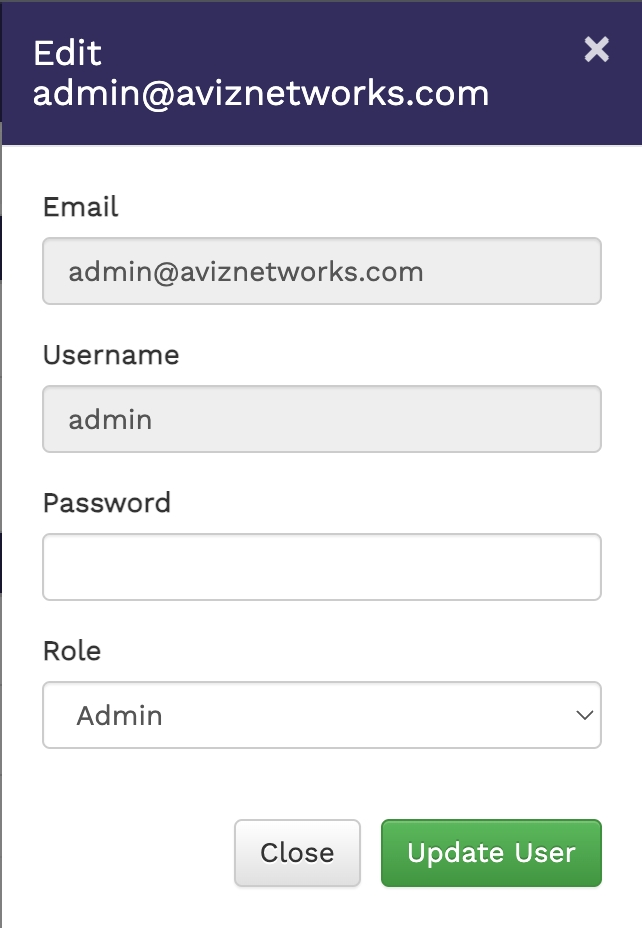Click admin@aviznetworks.com in the dialog header
Screen dimensions: 642x928
pos(261,94)
